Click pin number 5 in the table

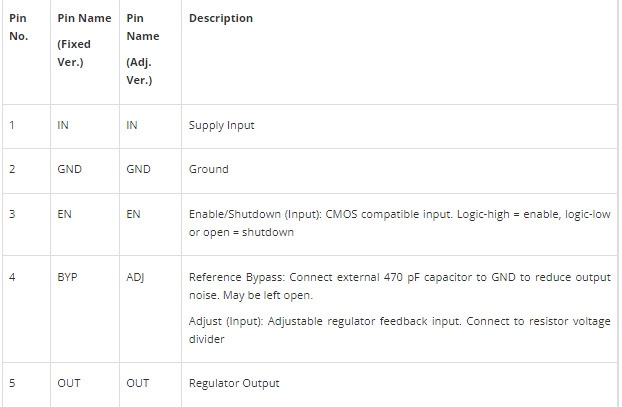pos(13,383)
